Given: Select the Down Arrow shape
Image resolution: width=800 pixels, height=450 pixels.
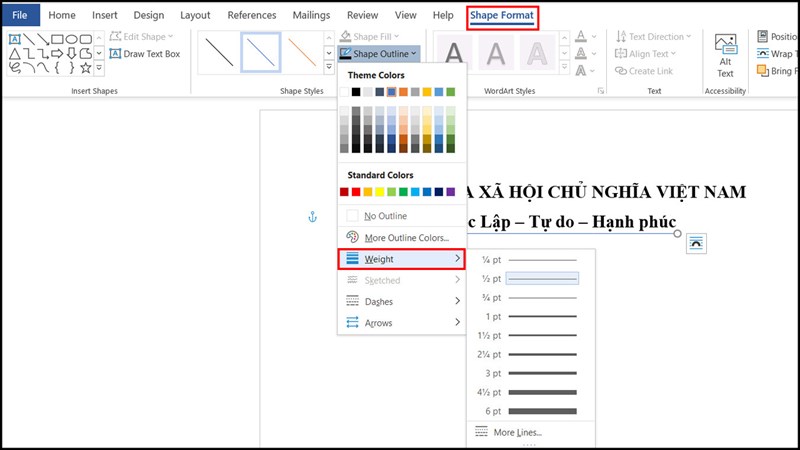Looking at the screenshot, I should tap(71, 53).
